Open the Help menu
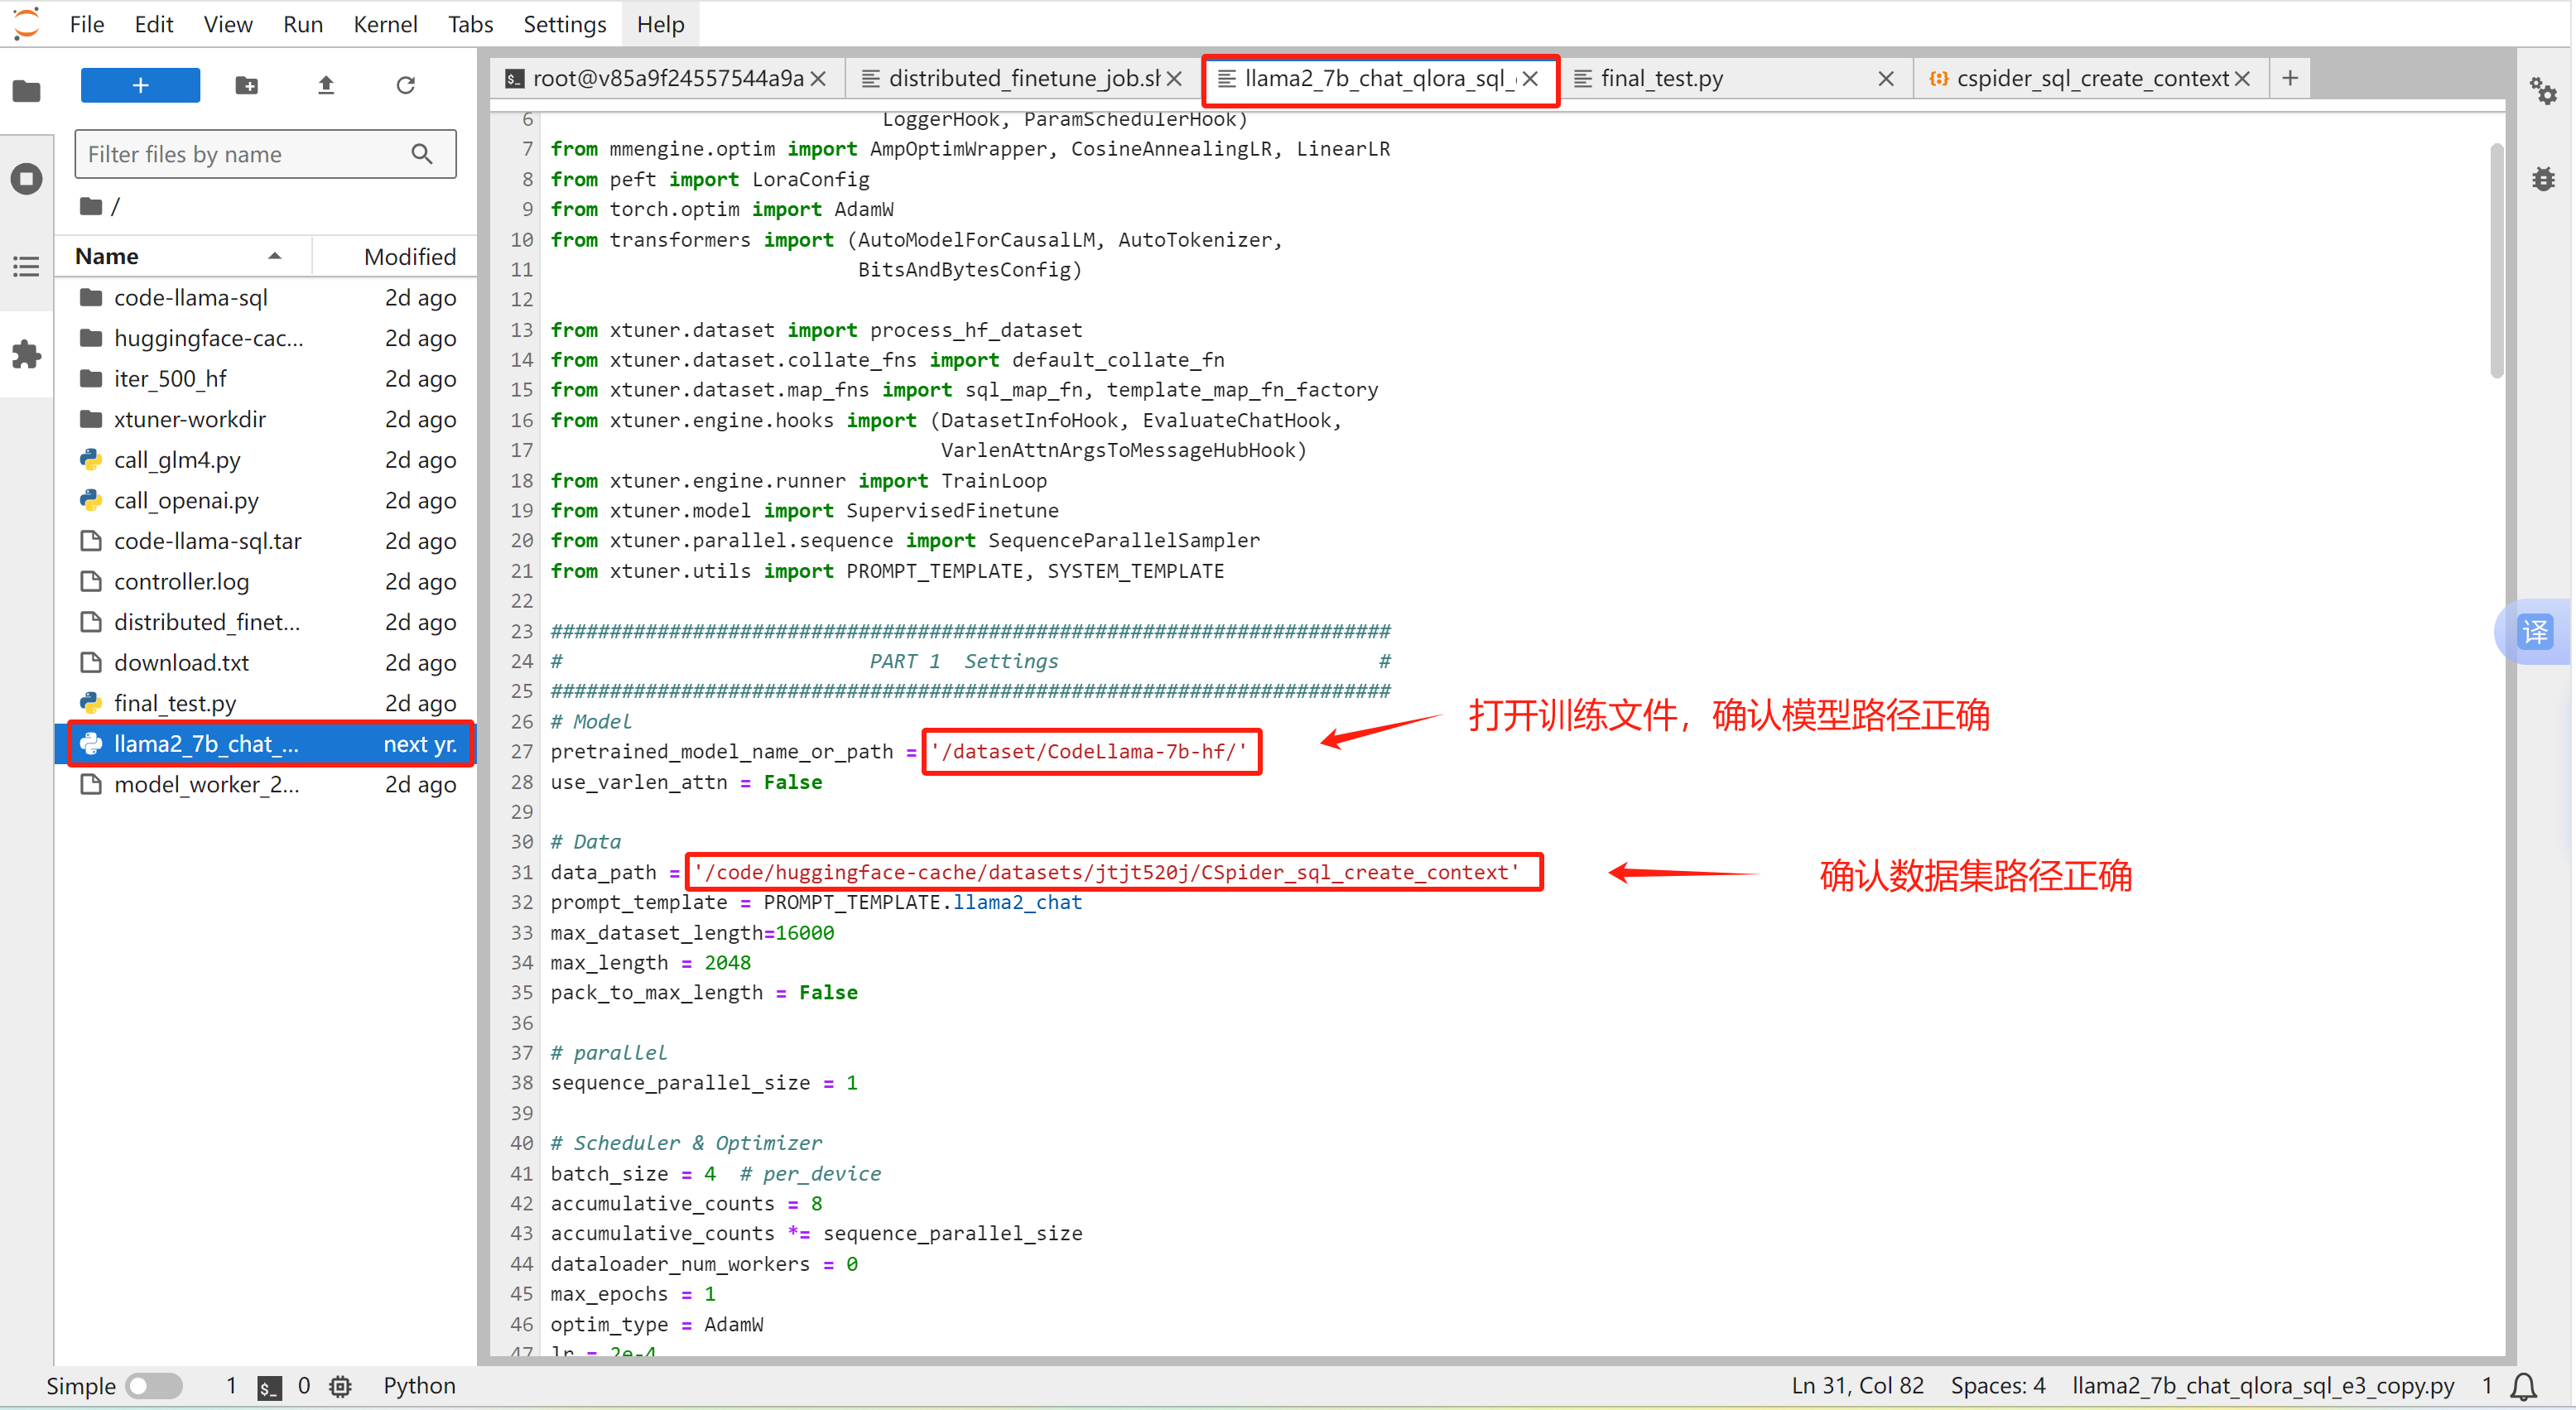The width and height of the screenshot is (2576, 1410). (660, 24)
